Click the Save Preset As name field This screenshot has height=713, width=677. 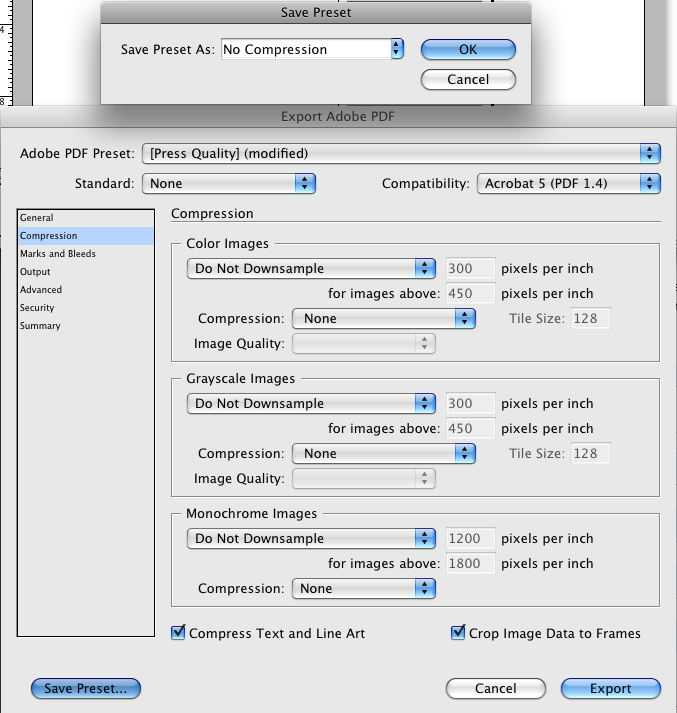pos(304,49)
